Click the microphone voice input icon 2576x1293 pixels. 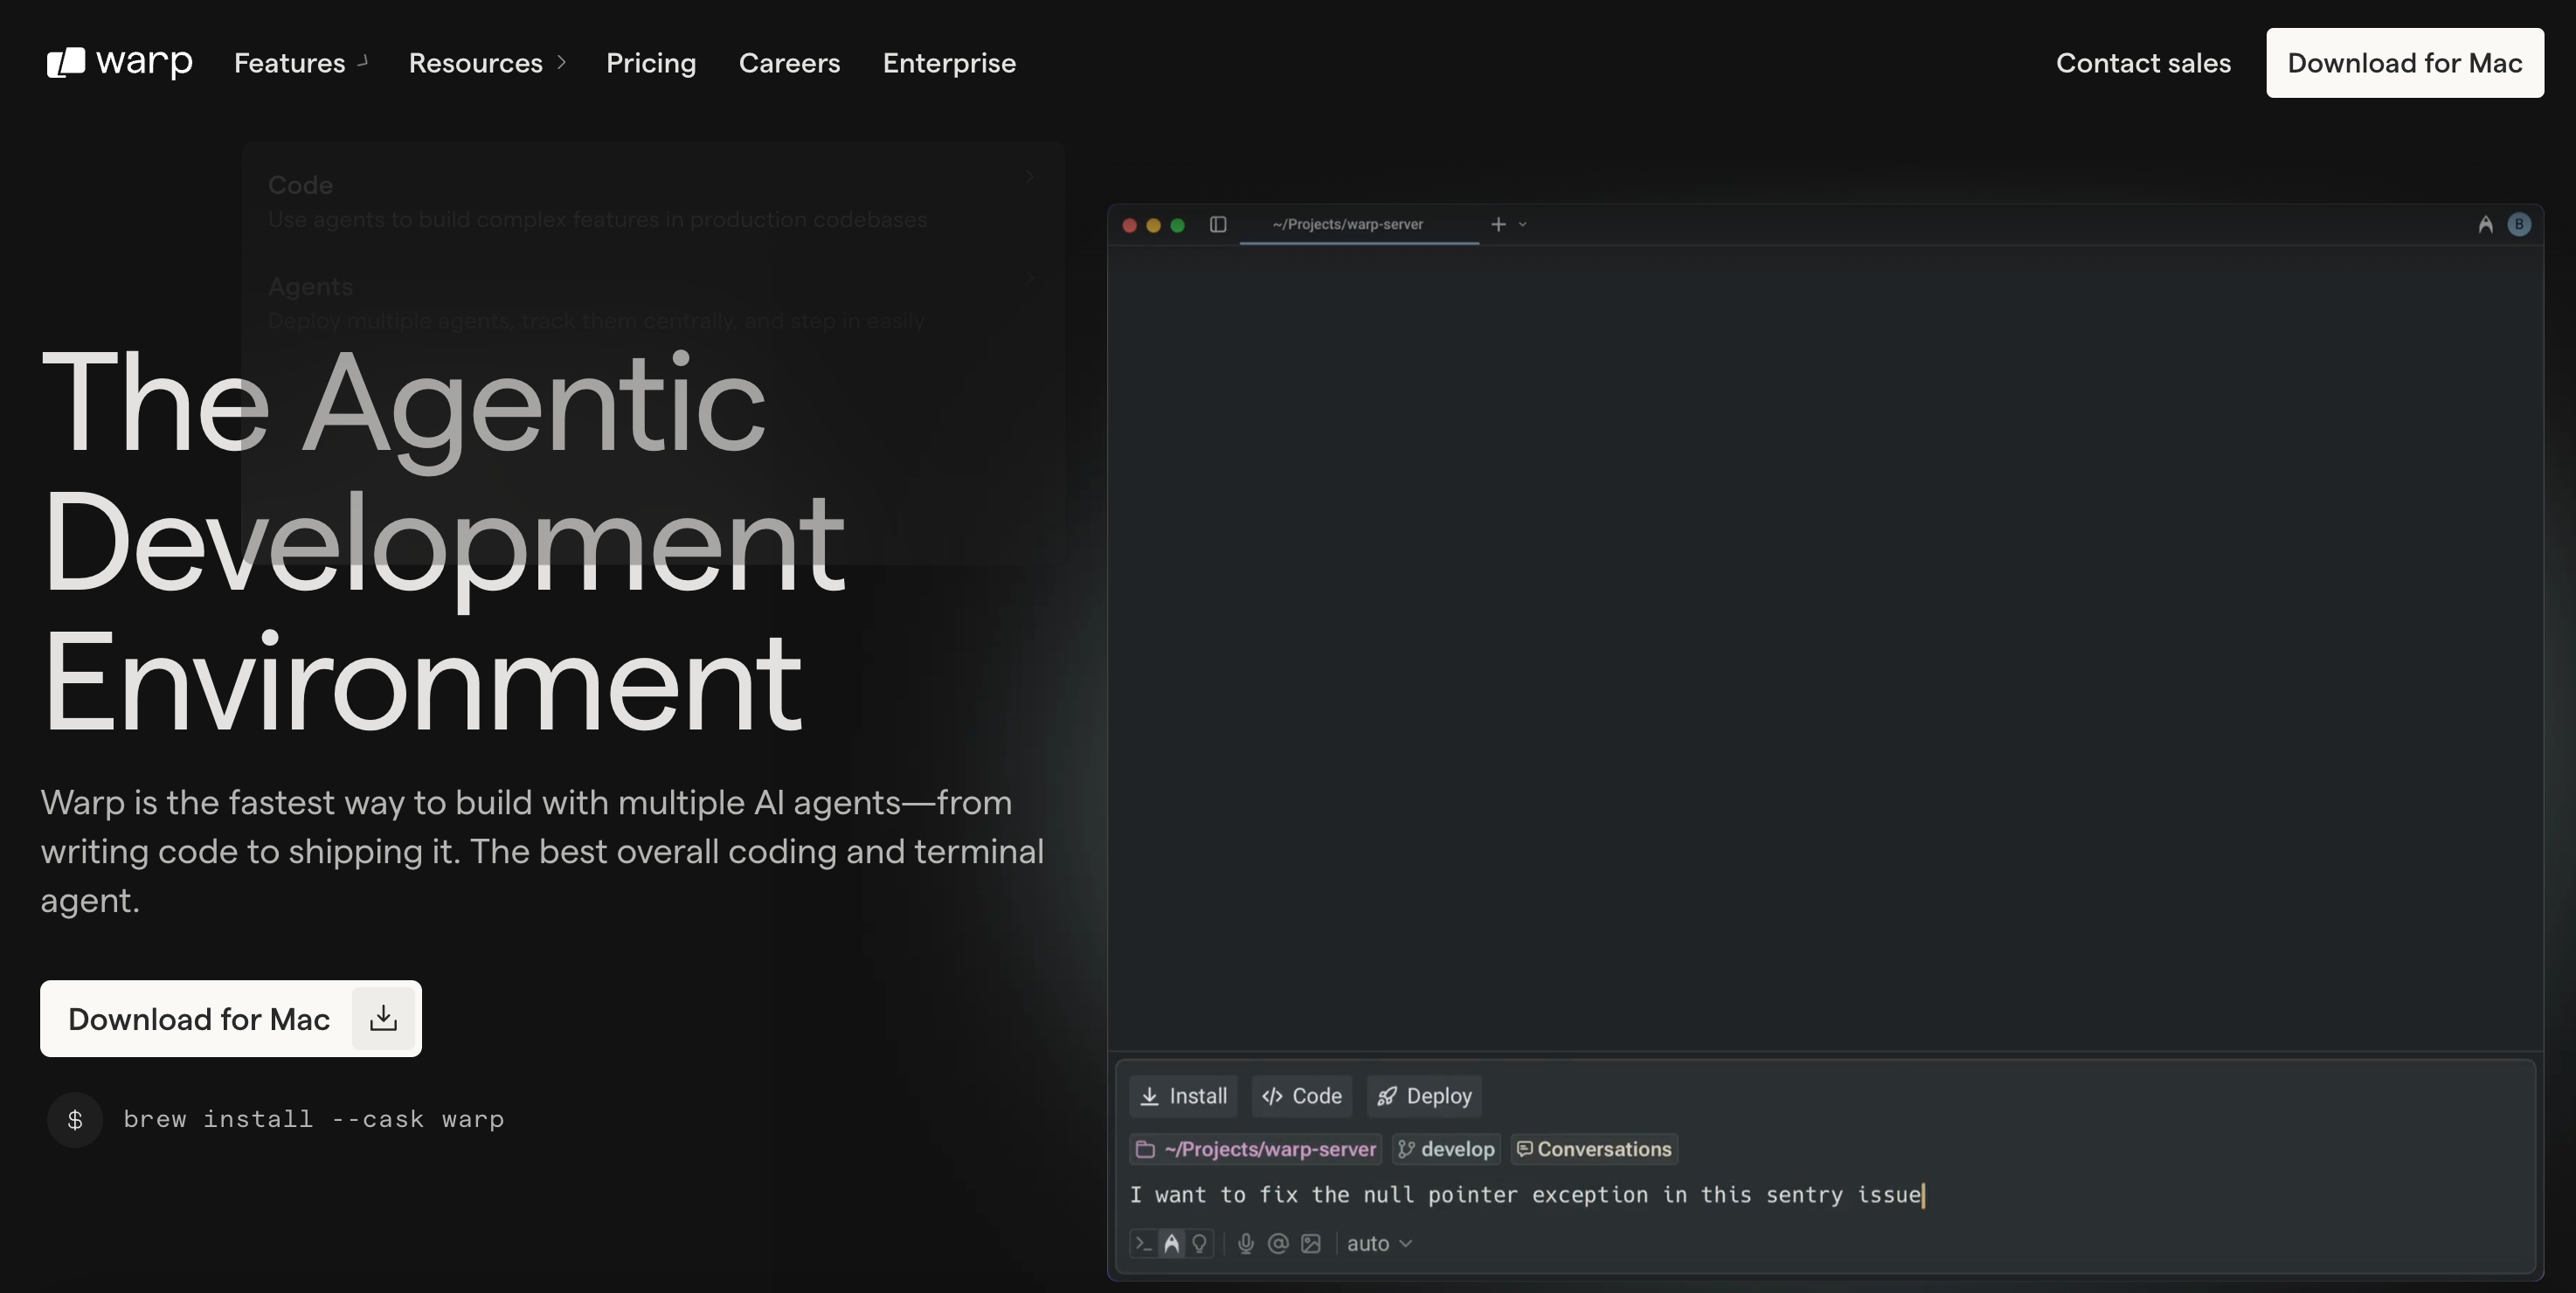tap(1245, 1243)
